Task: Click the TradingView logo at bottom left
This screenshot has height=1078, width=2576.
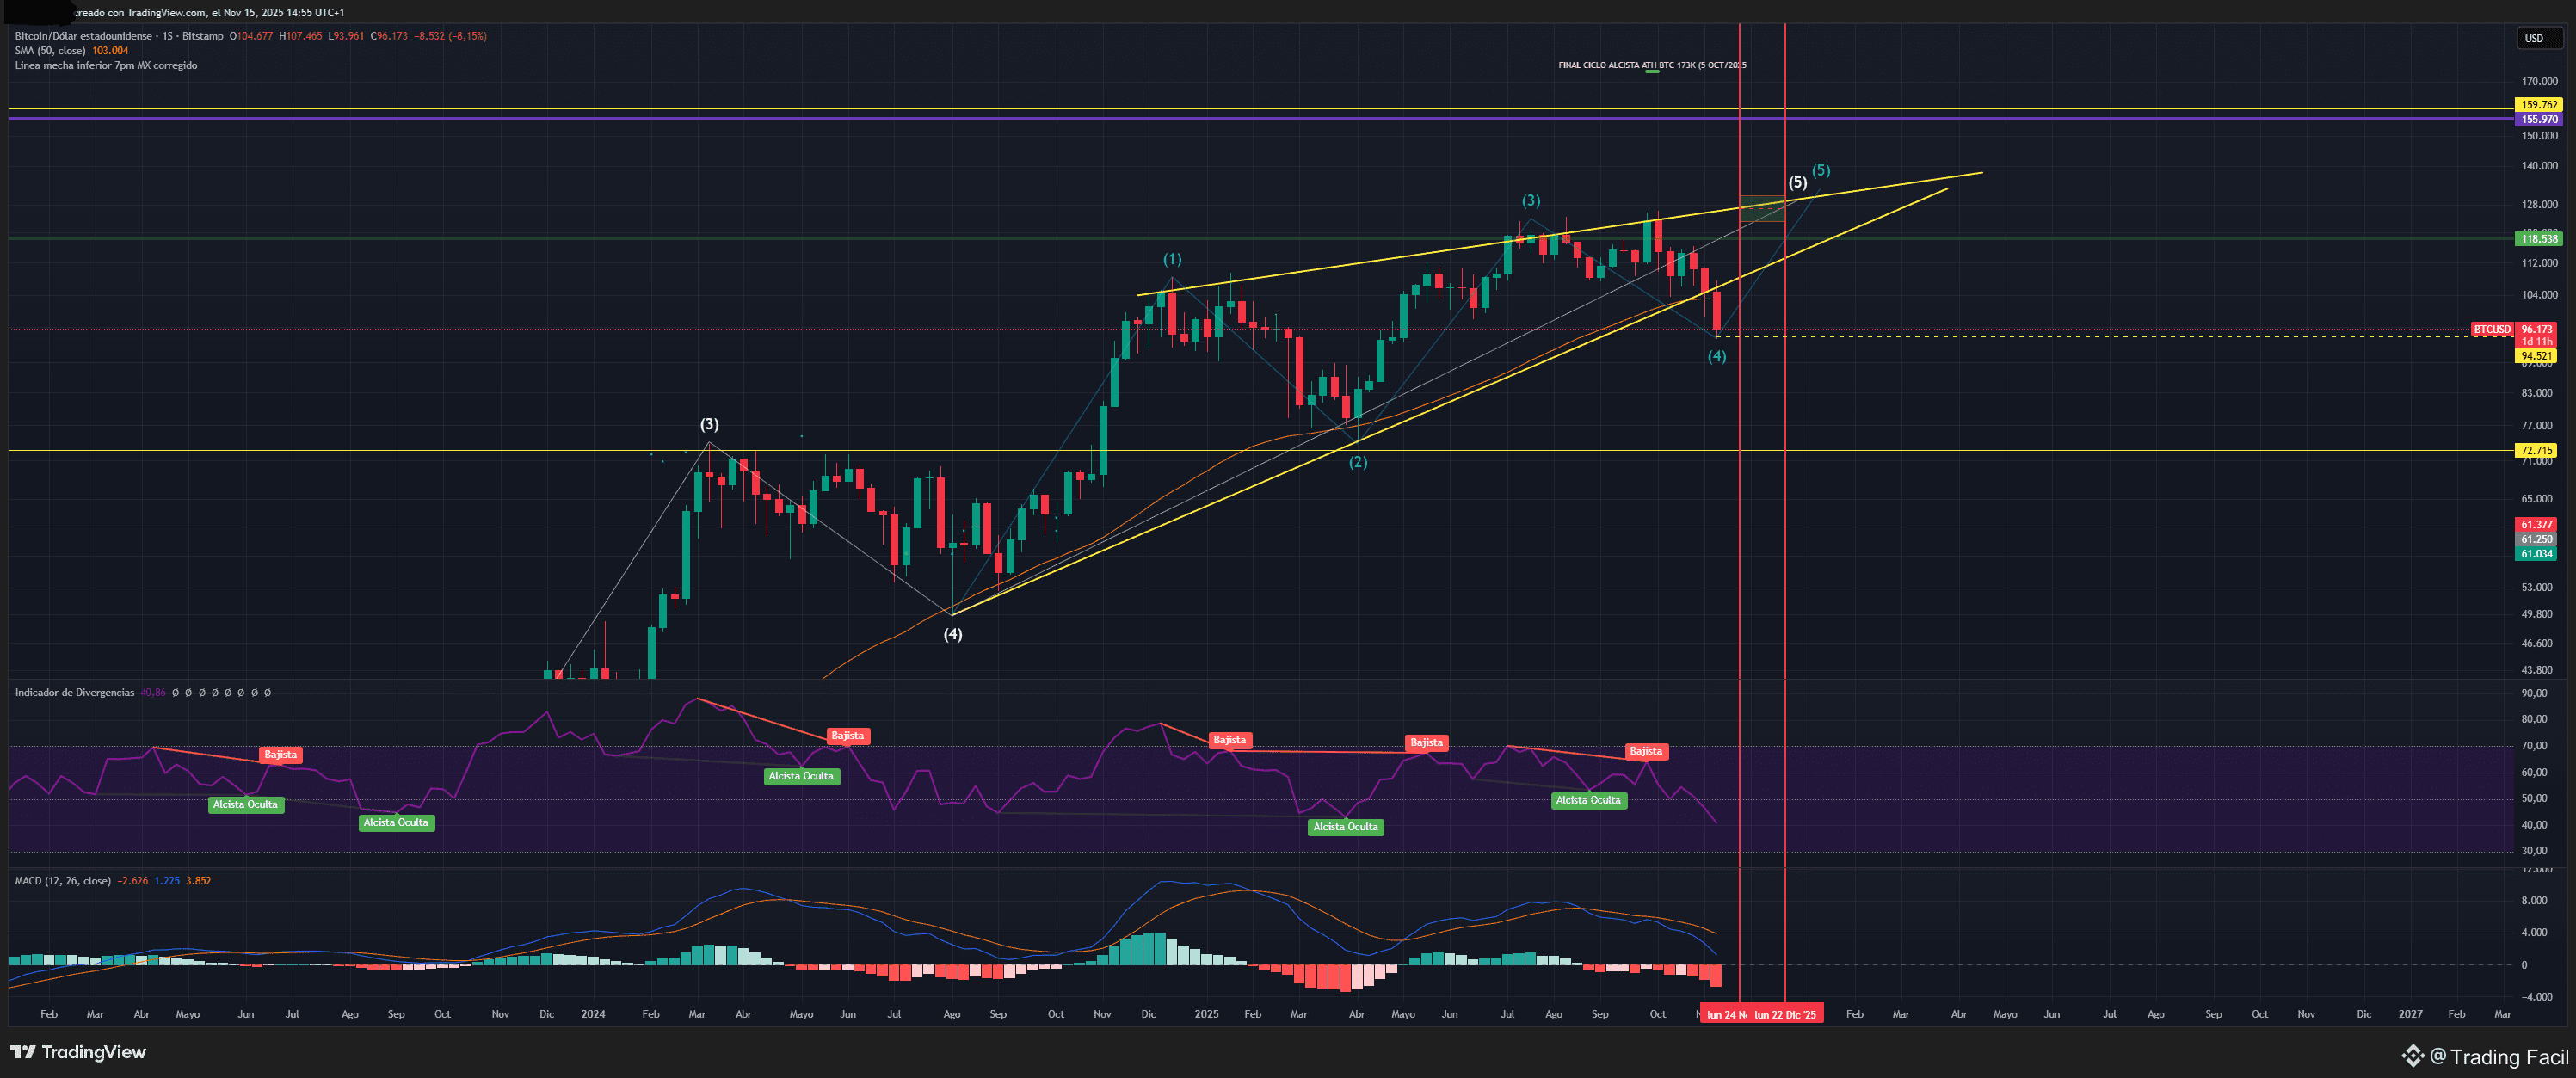Action: pyautogui.click(x=78, y=1052)
